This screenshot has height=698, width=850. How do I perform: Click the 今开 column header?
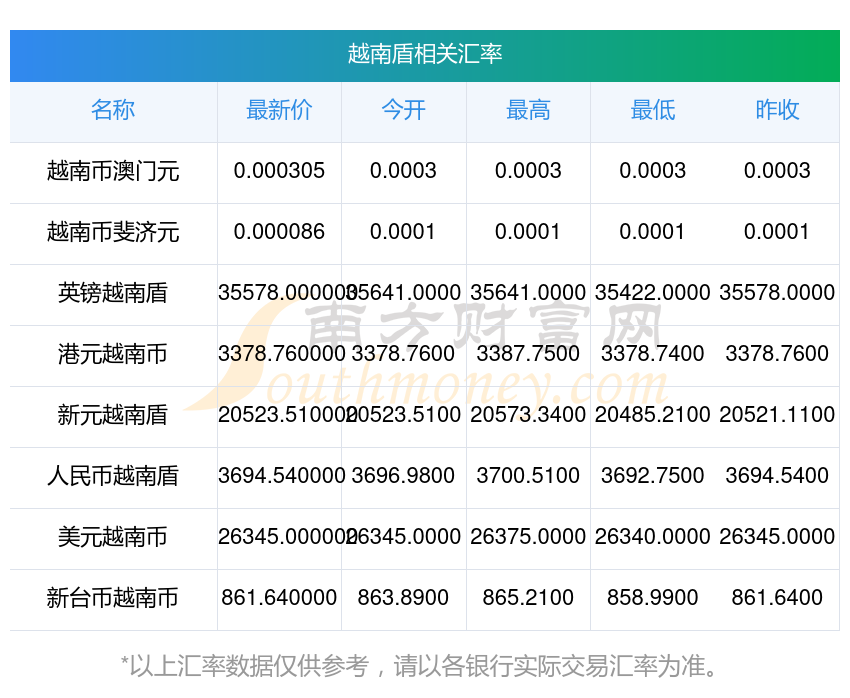[403, 110]
